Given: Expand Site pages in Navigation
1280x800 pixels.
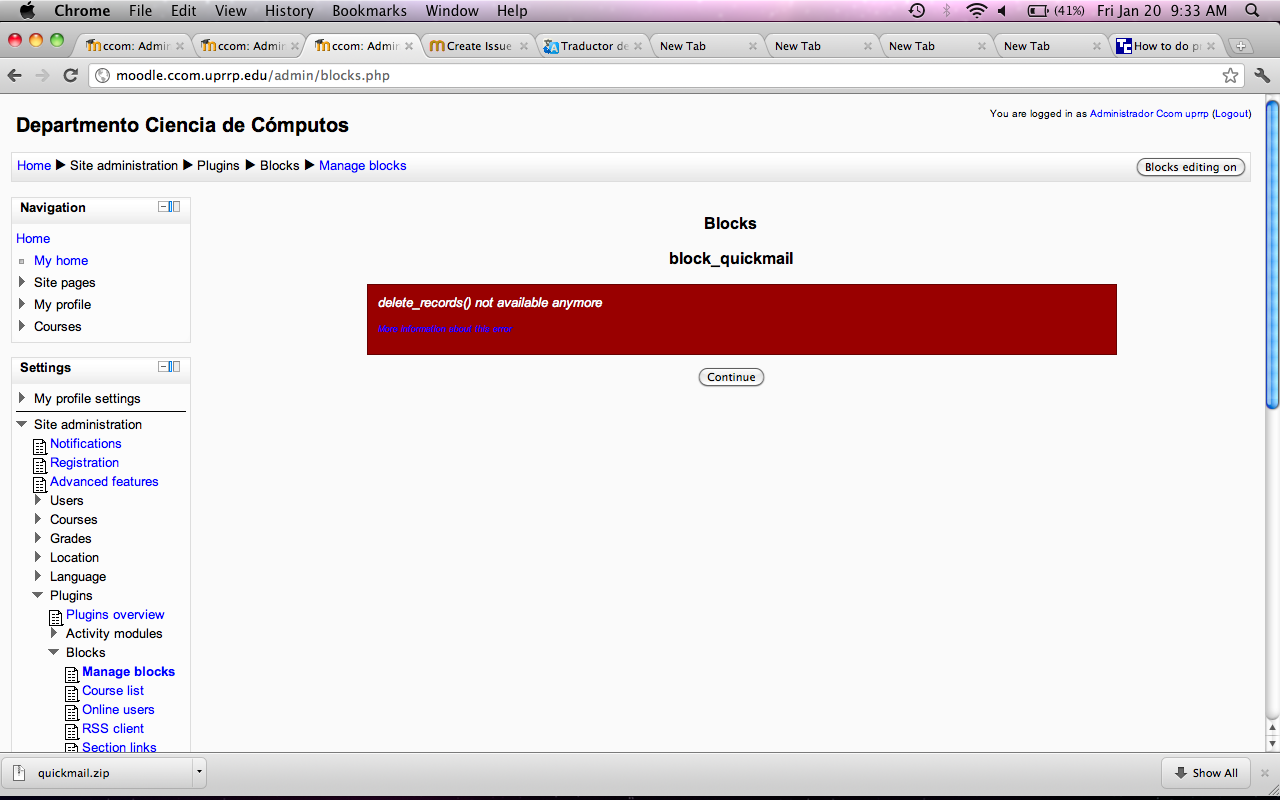Looking at the screenshot, I should [x=23, y=282].
